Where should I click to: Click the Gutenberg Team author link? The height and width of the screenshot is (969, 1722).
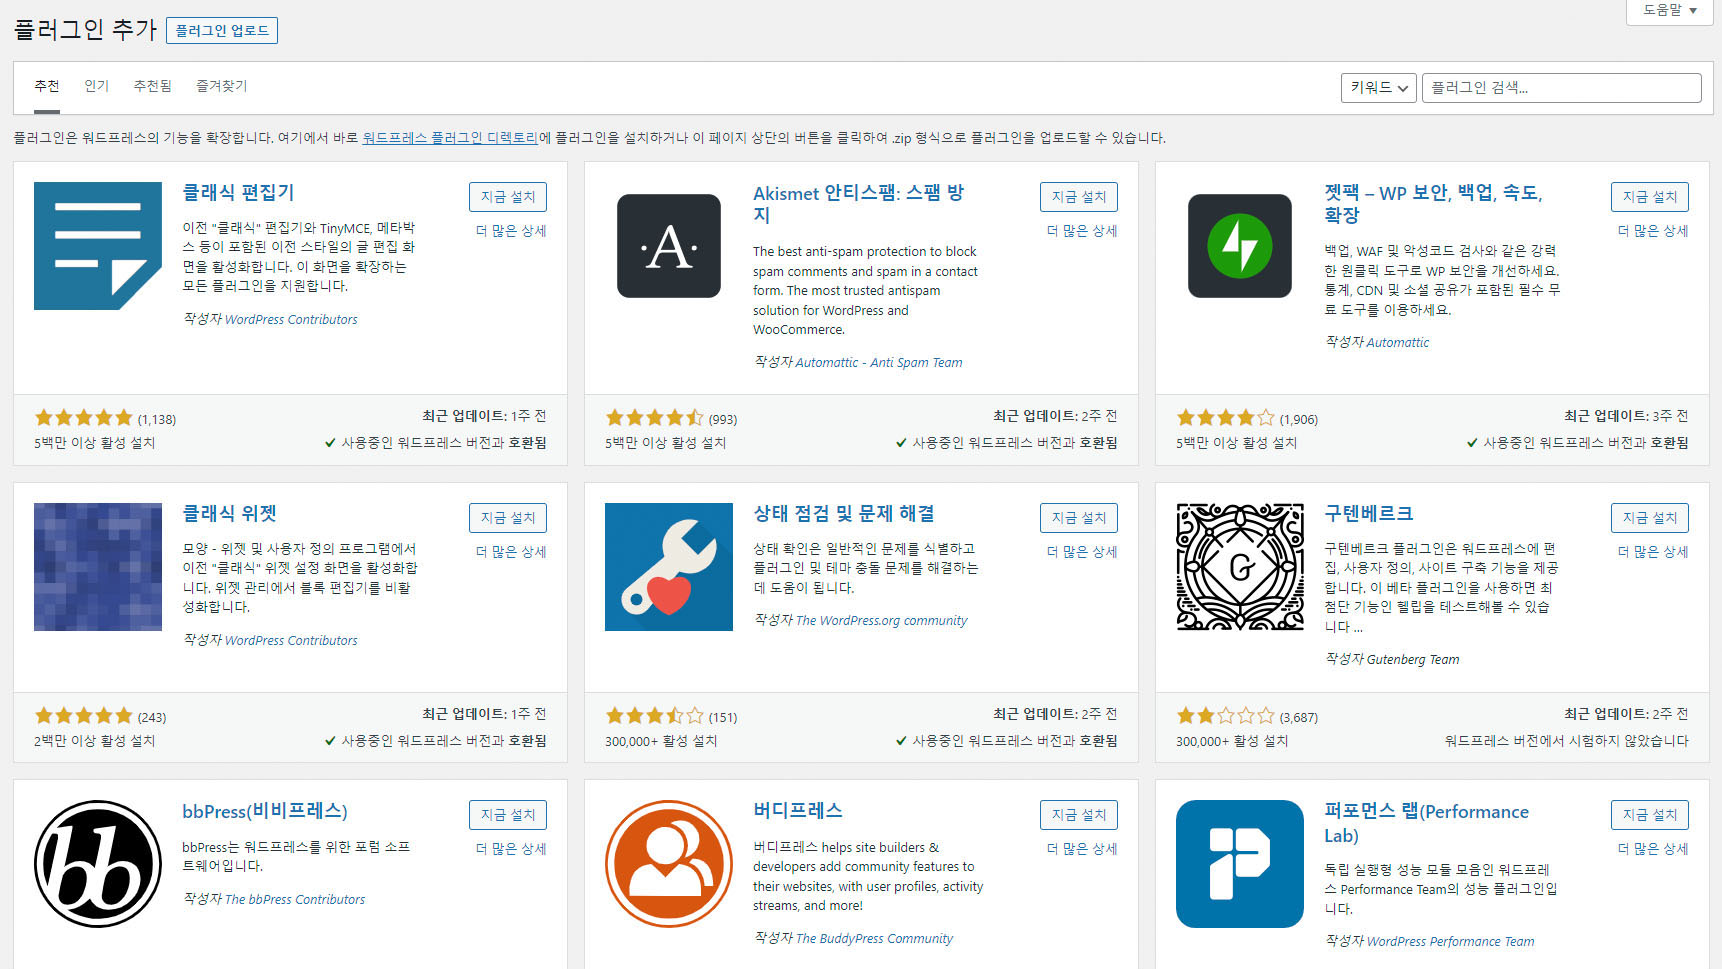pyautogui.click(x=1413, y=660)
